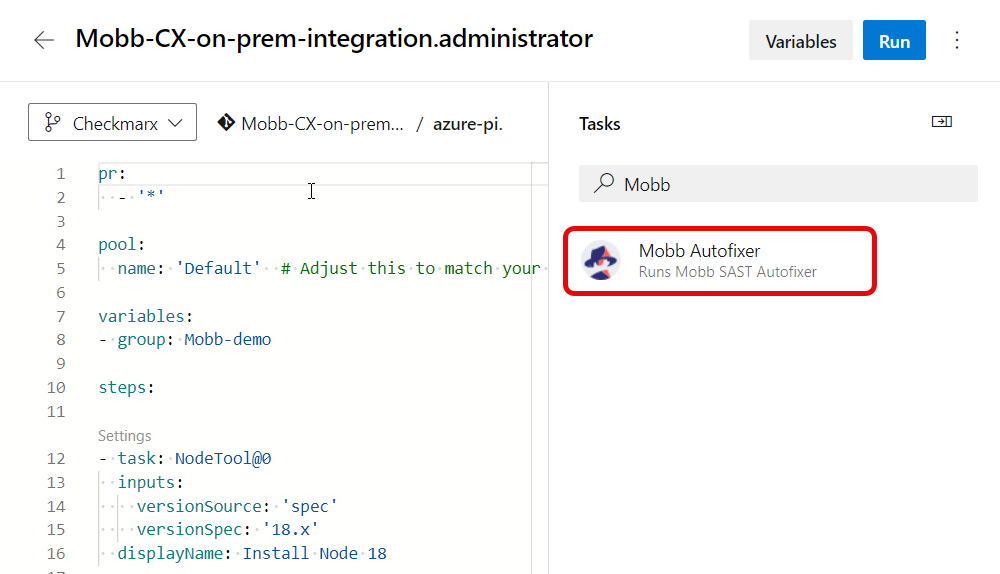This screenshot has height=574, width=1000.
Task: Click the branch icon in Checkmarx selector
Action: pos(52,123)
